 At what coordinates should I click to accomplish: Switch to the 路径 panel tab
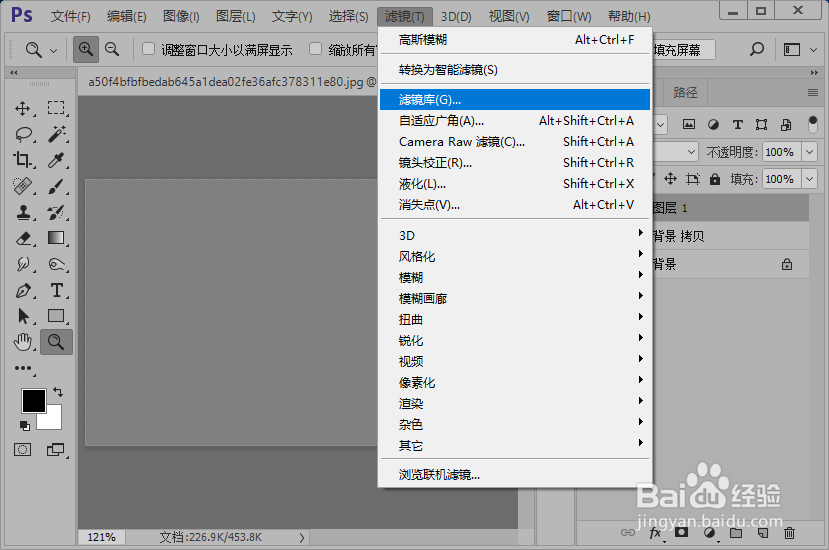[x=685, y=93]
